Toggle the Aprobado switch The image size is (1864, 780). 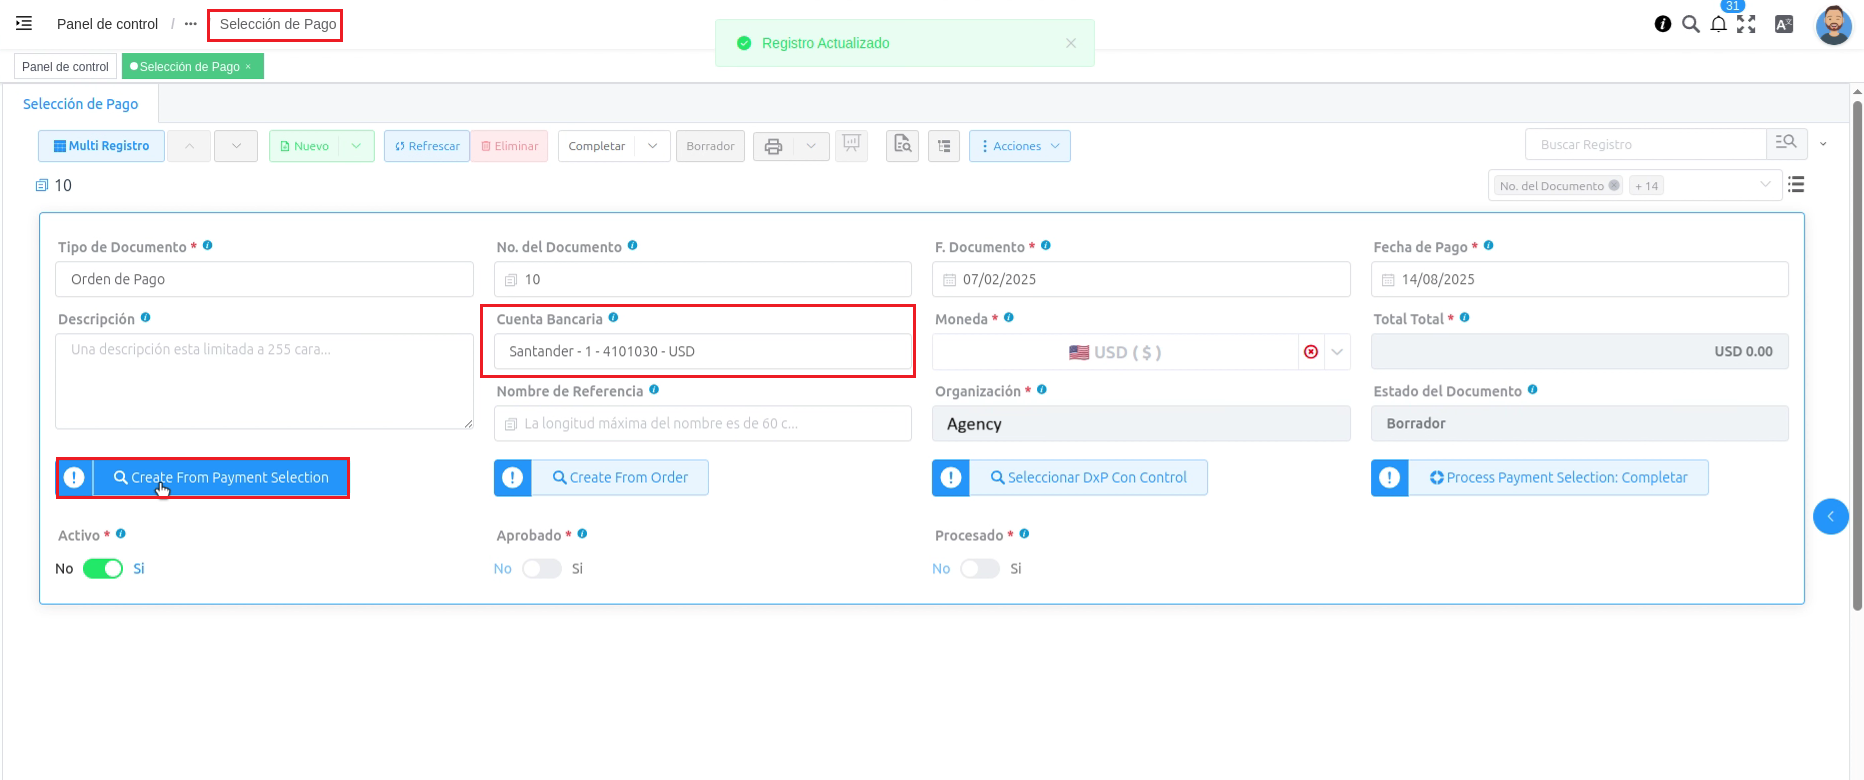click(x=541, y=568)
